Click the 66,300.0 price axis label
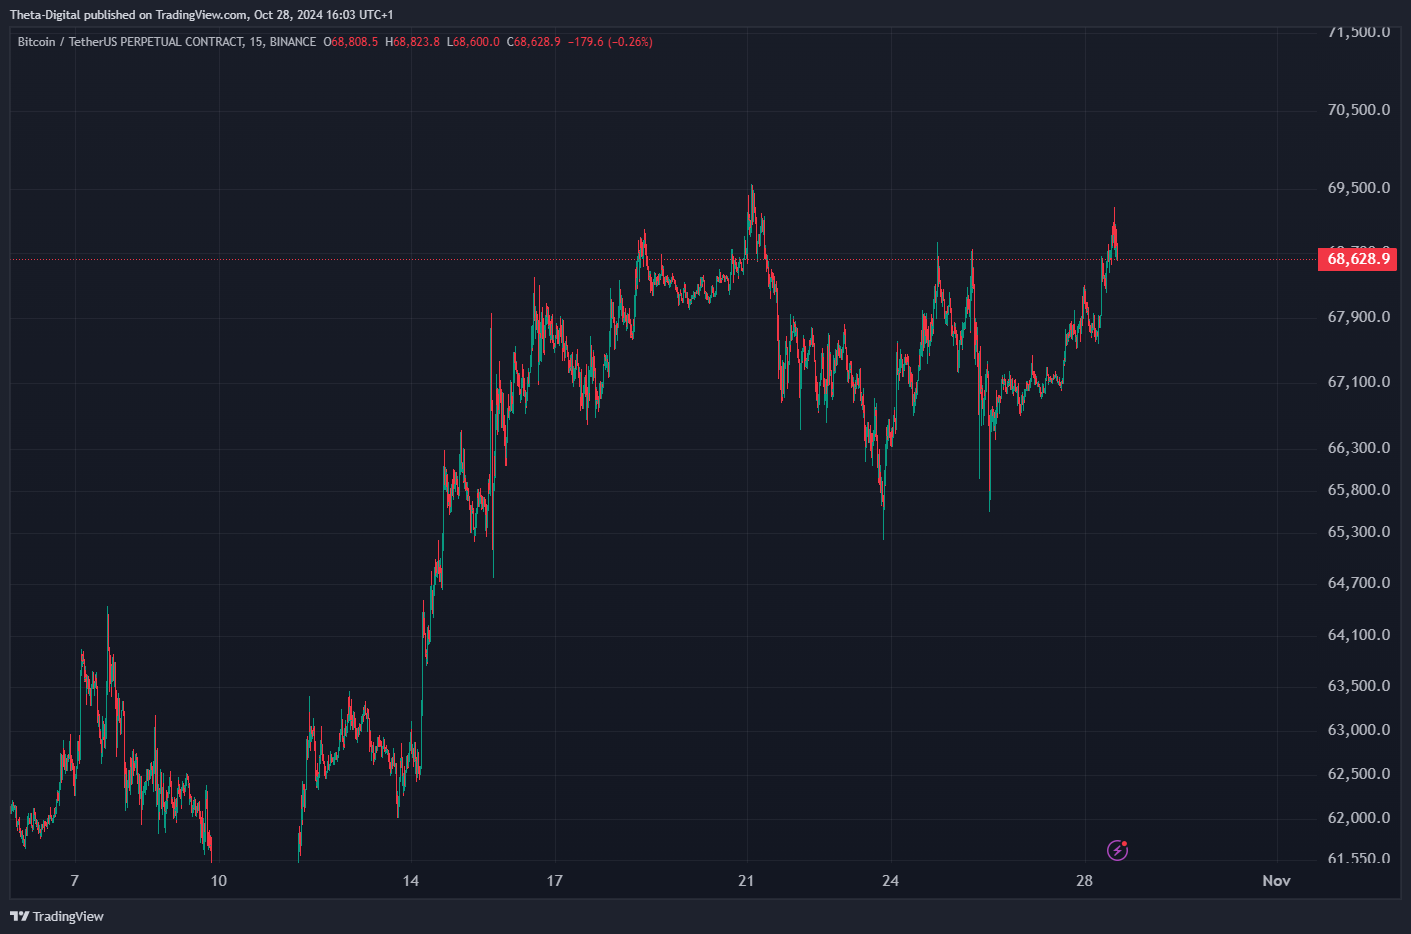This screenshot has height=934, width=1411. click(x=1358, y=448)
